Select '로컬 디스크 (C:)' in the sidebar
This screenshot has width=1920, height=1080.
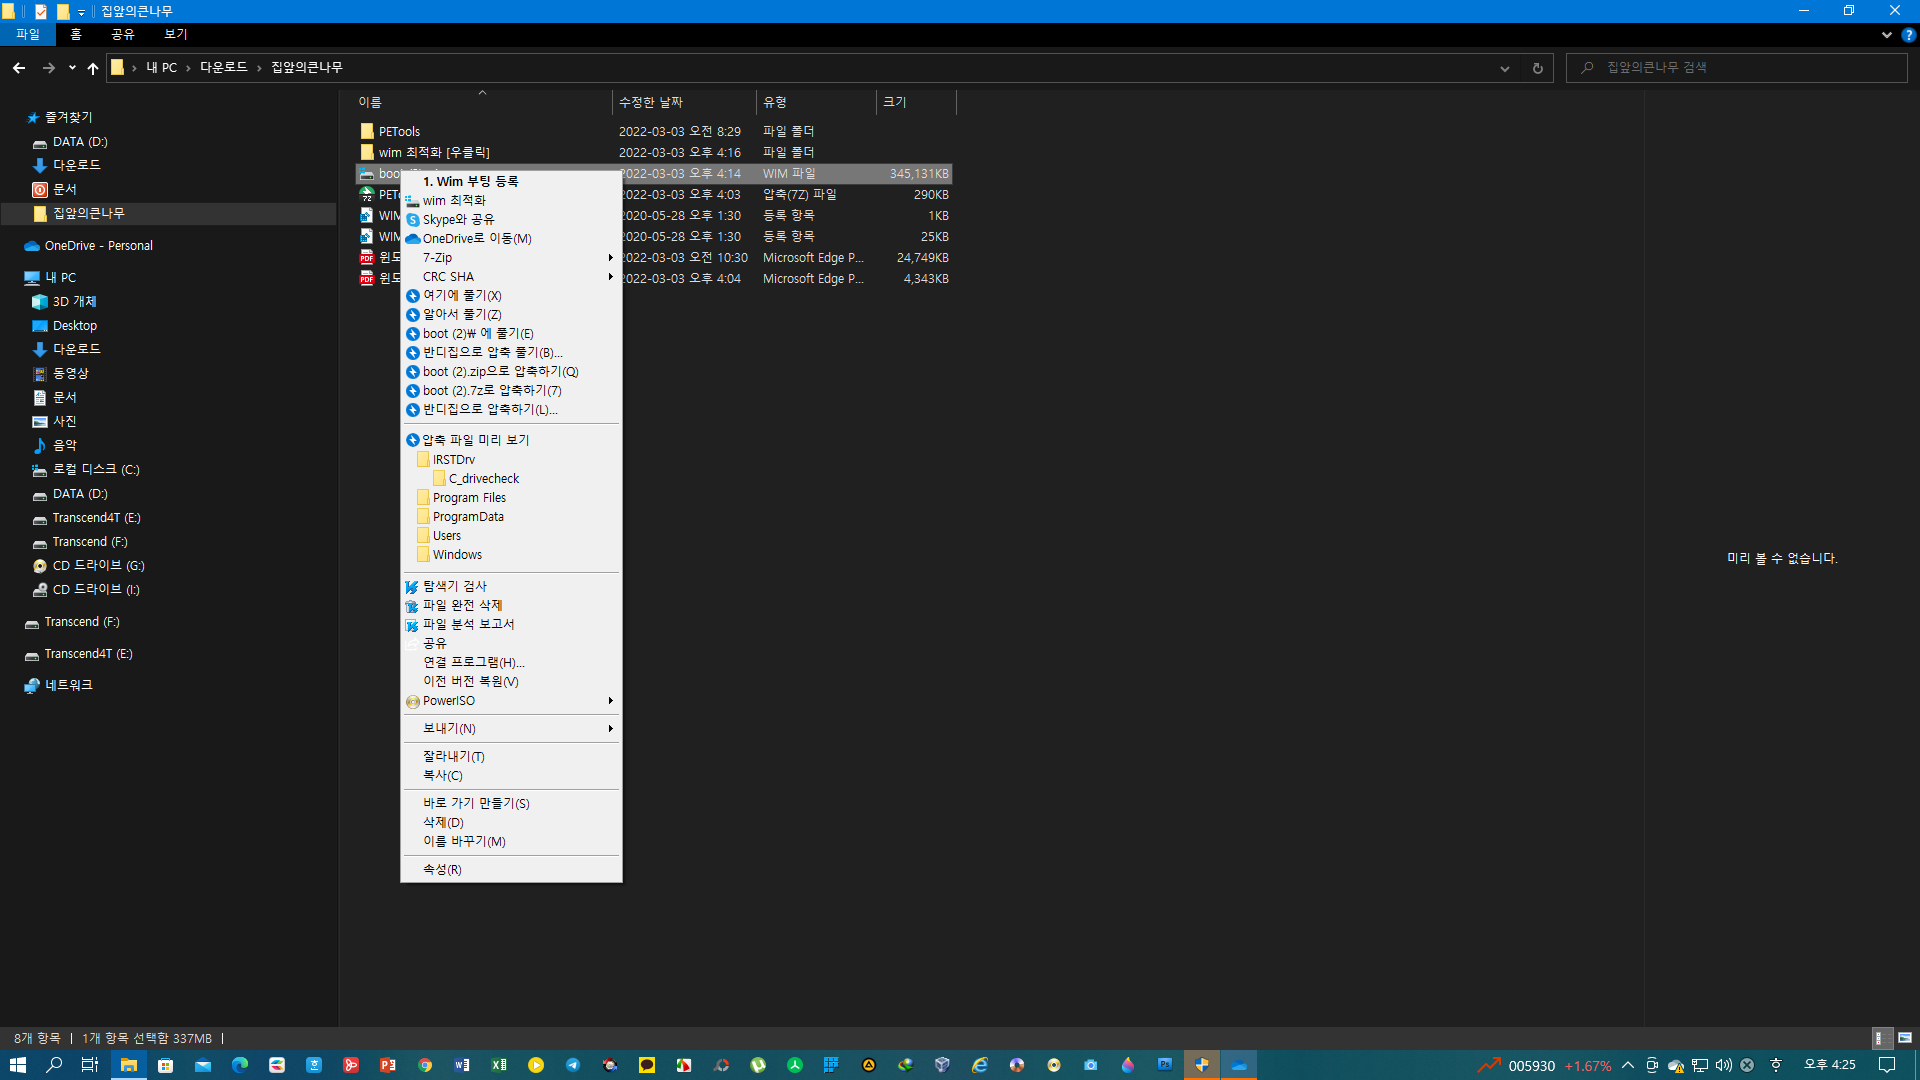coord(96,469)
